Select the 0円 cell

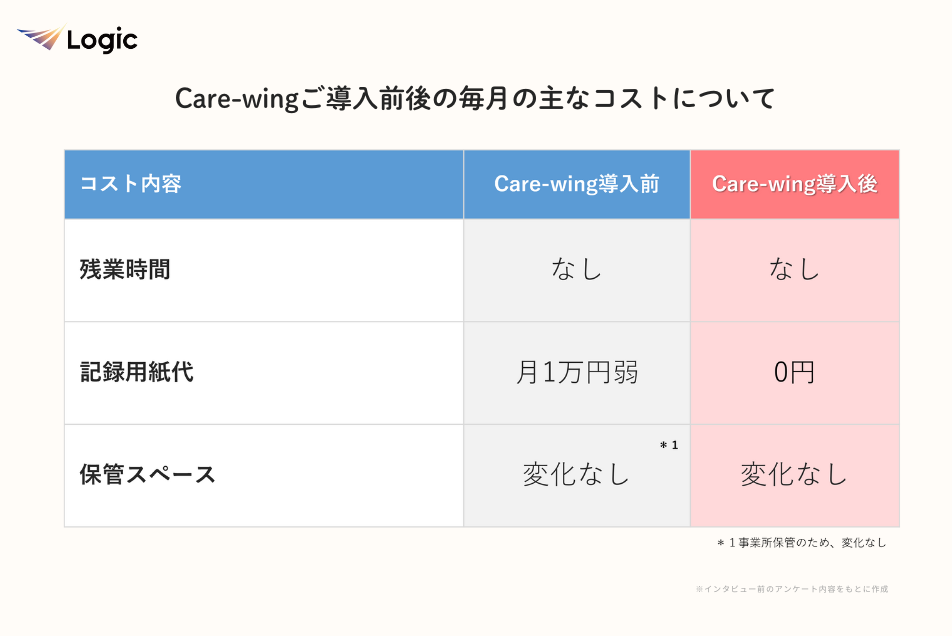click(794, 373)
